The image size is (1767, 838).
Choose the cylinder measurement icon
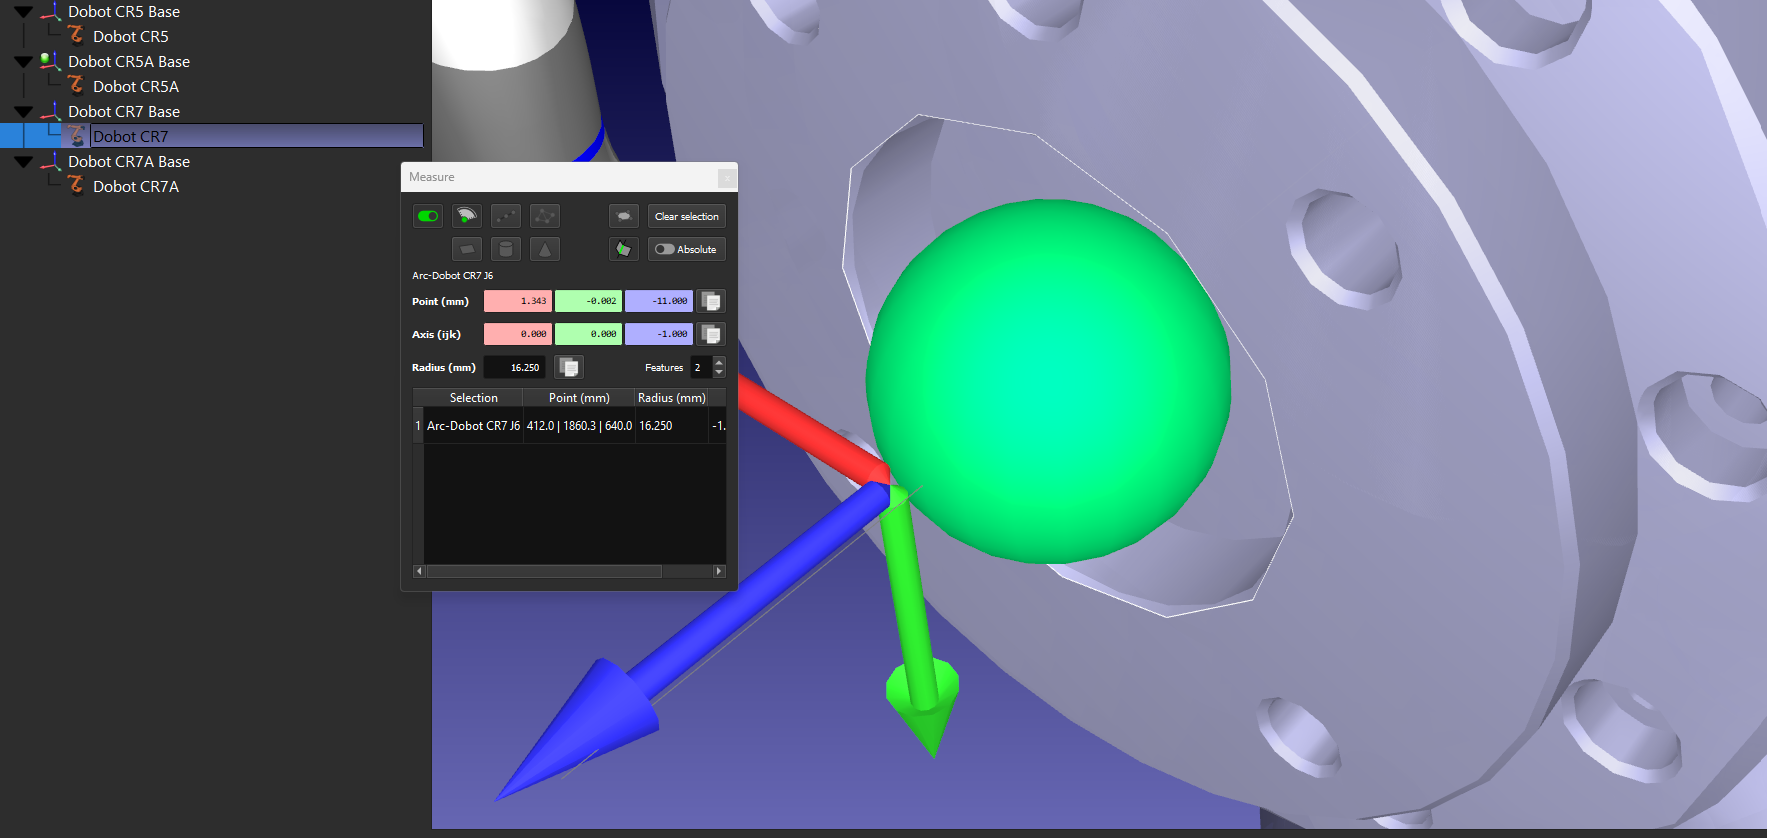click(x=505, y=249)
